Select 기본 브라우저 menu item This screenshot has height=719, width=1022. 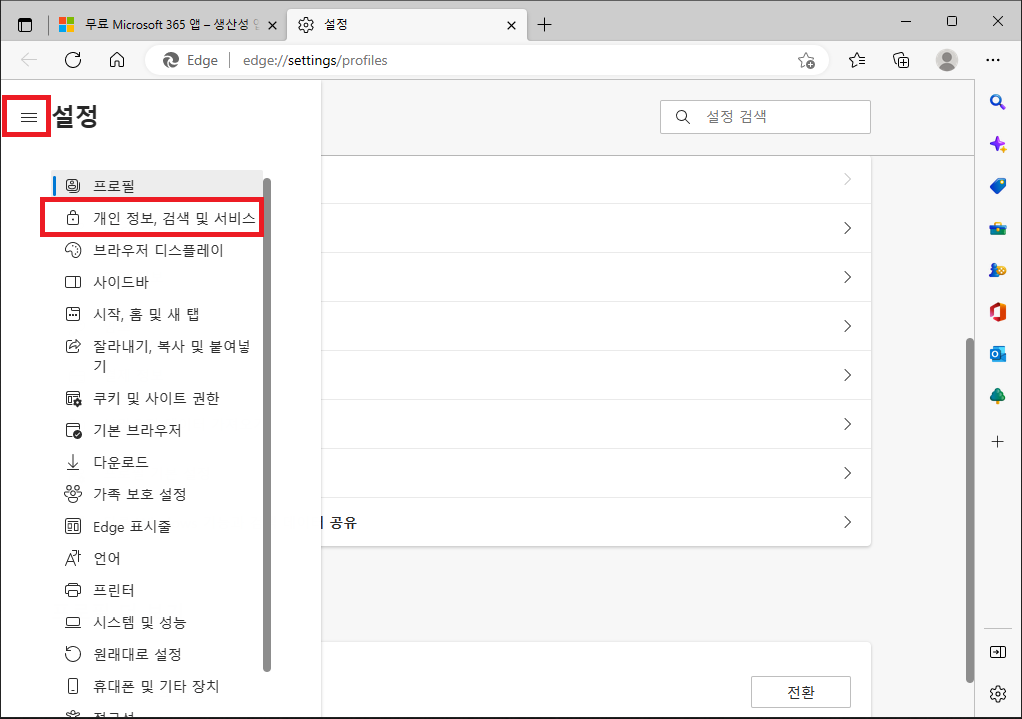coord(157,430)
